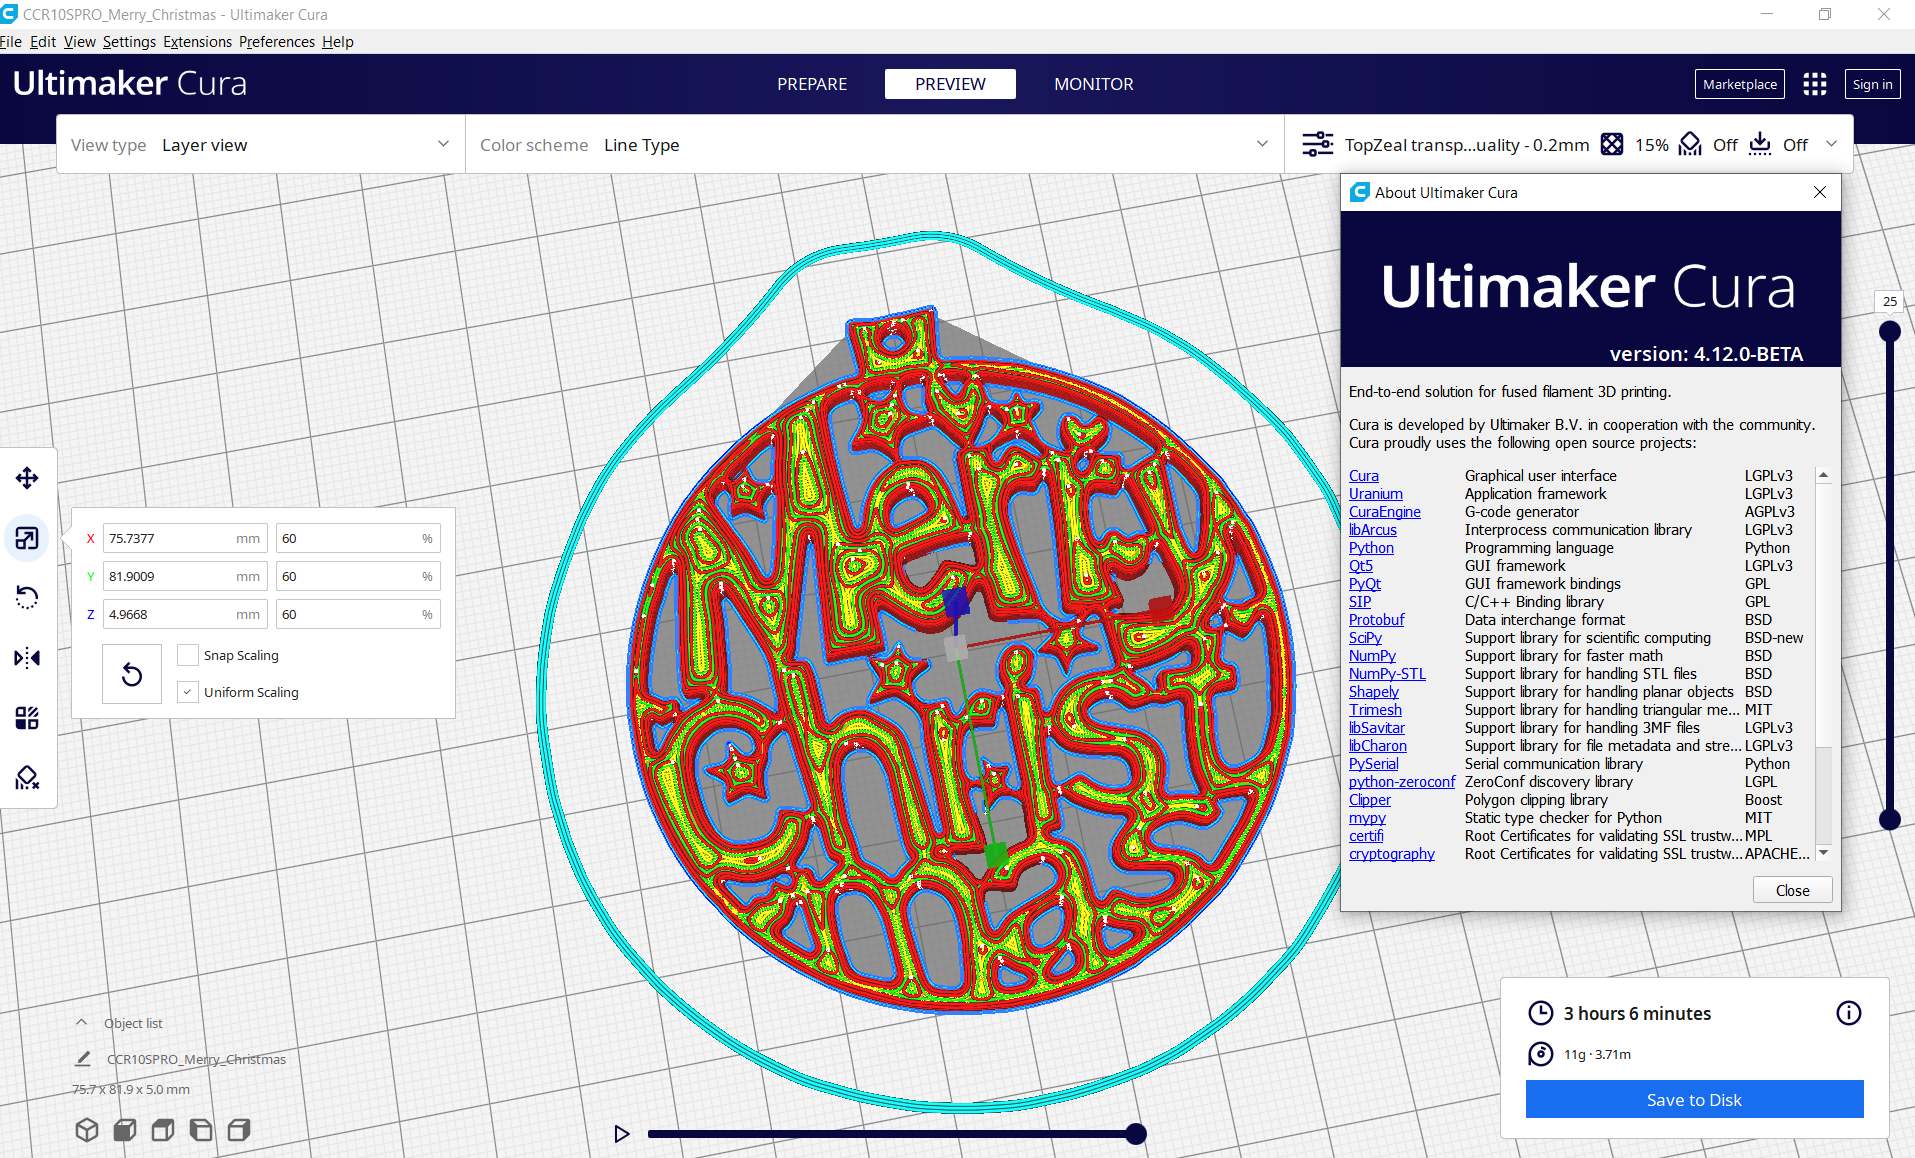
Task: Switch to right side view camera
Action: (x=239, y=1130)
